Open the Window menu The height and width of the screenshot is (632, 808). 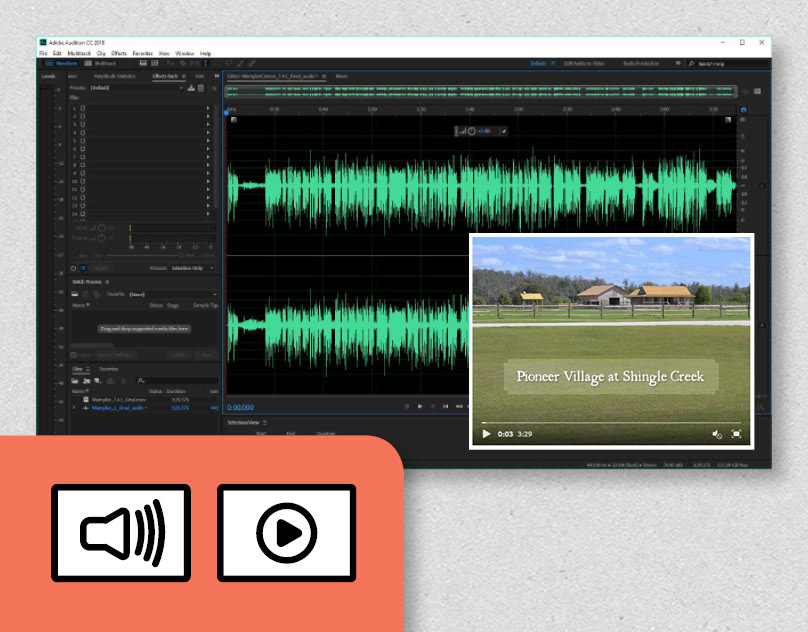[x=184, y=53]
